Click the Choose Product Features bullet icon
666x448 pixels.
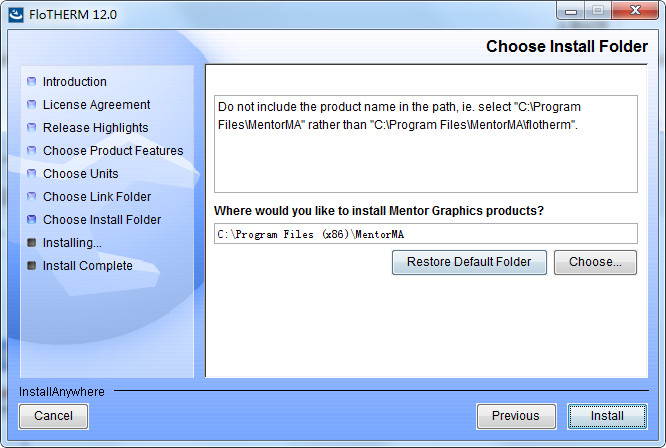[32, 151]
